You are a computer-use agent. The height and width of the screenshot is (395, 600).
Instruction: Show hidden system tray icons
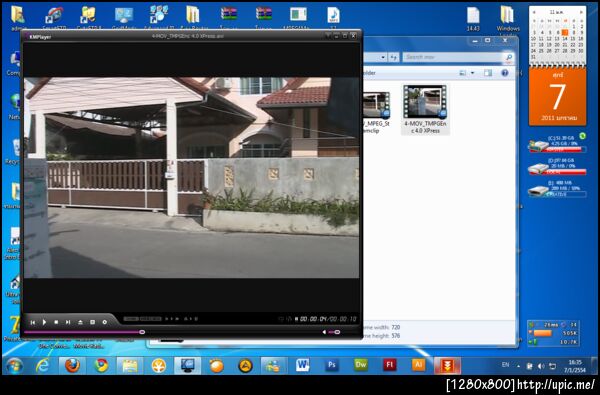[x=518, y=366]
